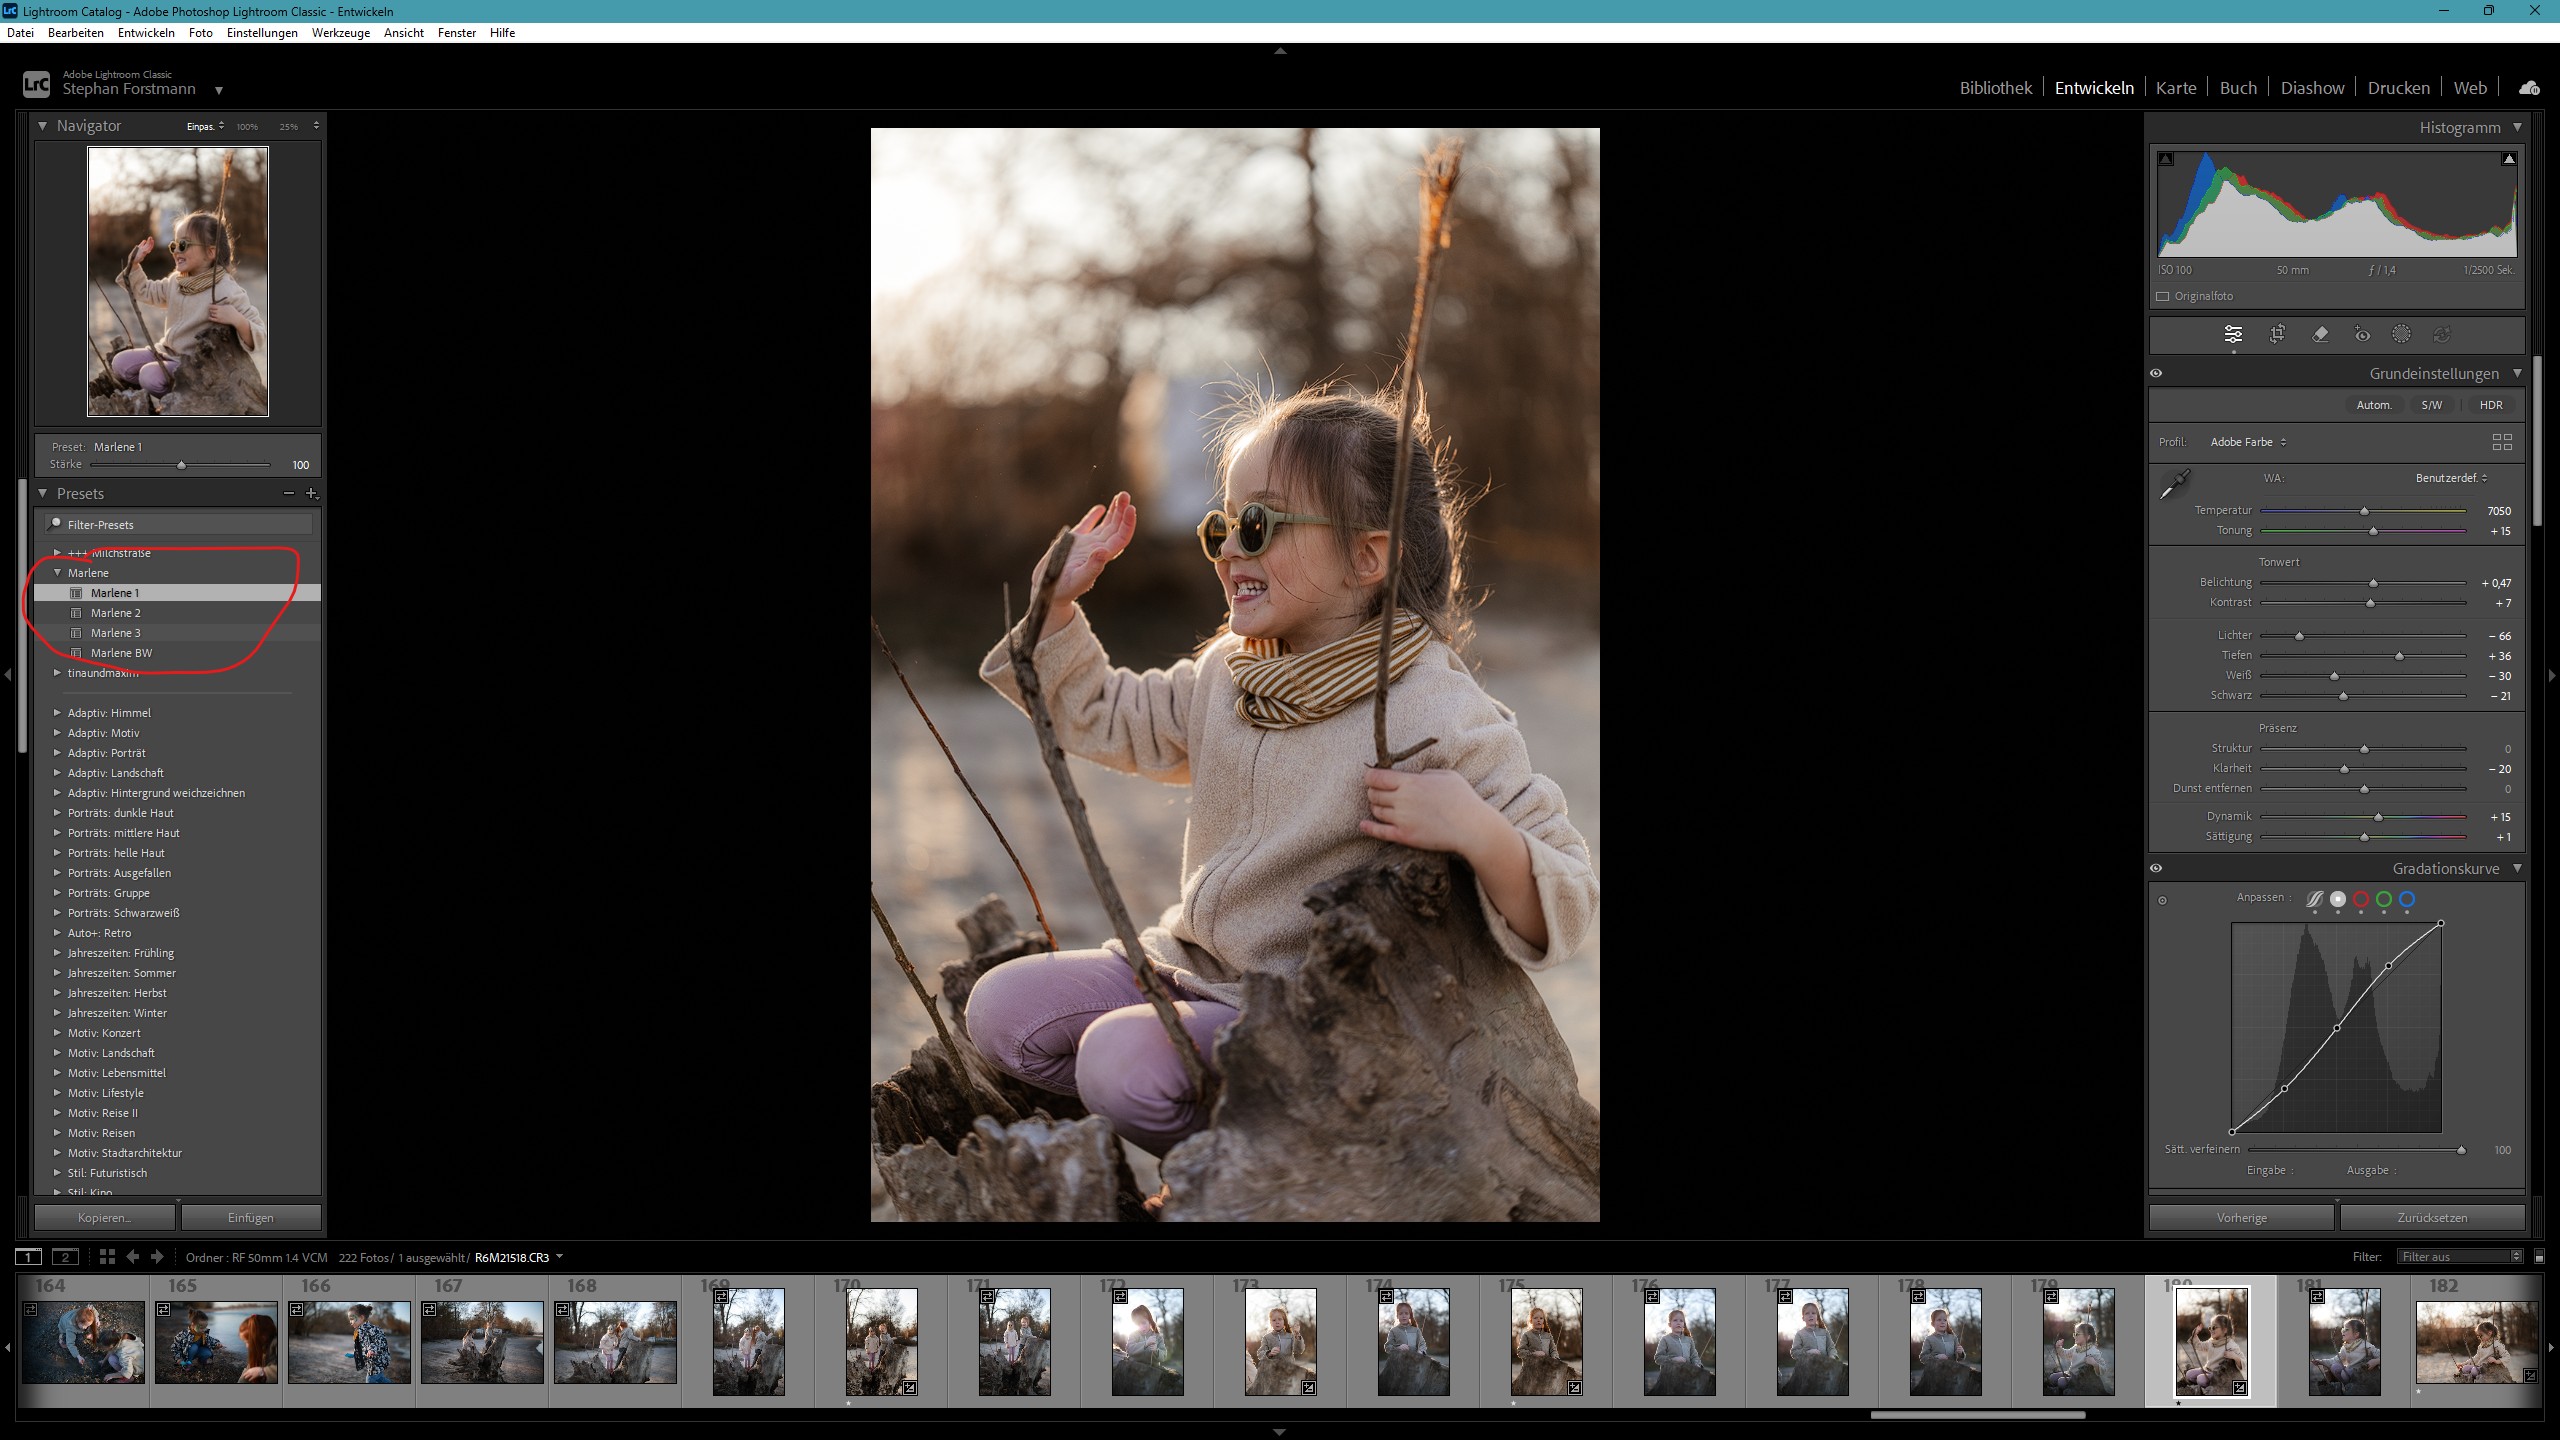Toggle the filter switch beside Filter aus

[x=2539, y=1257]
